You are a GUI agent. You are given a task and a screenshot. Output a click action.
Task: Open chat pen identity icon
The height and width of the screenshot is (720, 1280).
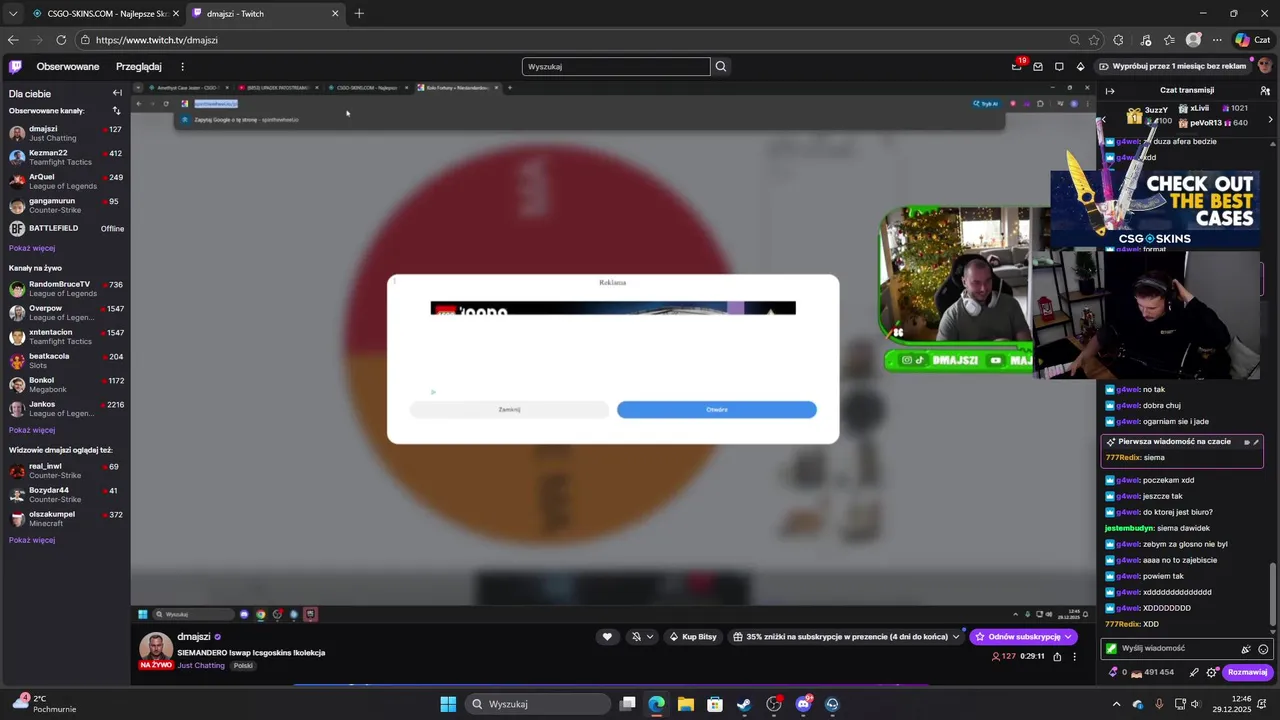click(x=1194, y=673)
